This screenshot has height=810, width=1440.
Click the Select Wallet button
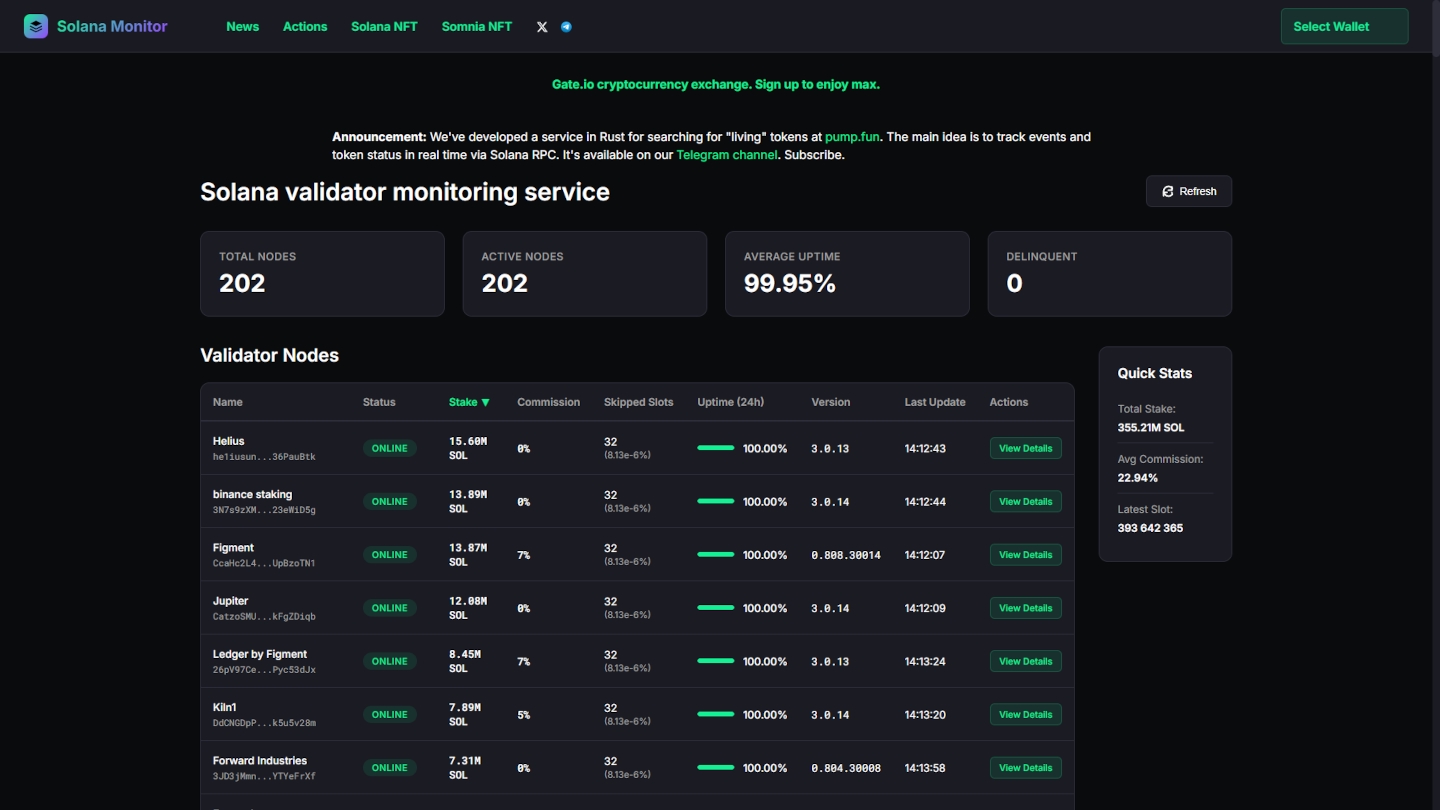click(1344, 27)
